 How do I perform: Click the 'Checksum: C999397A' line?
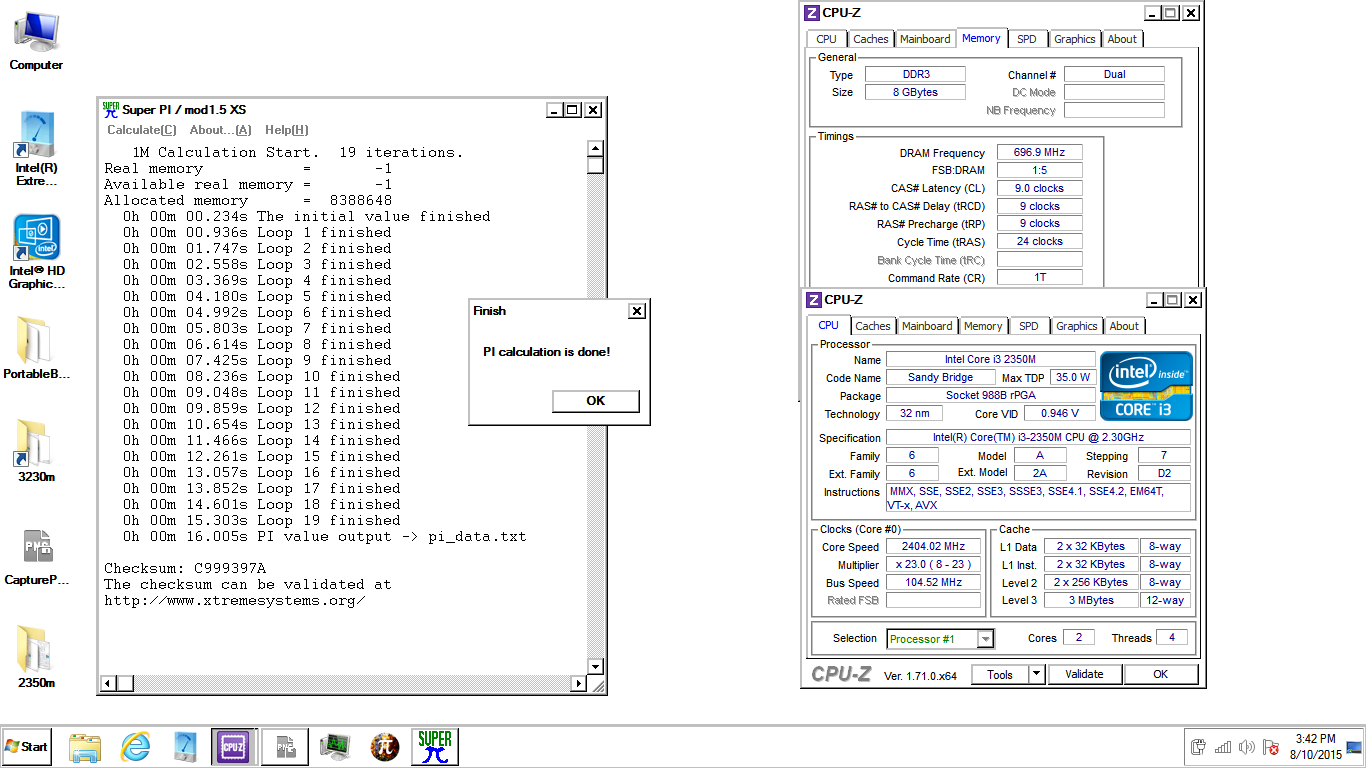coord(185,569)
